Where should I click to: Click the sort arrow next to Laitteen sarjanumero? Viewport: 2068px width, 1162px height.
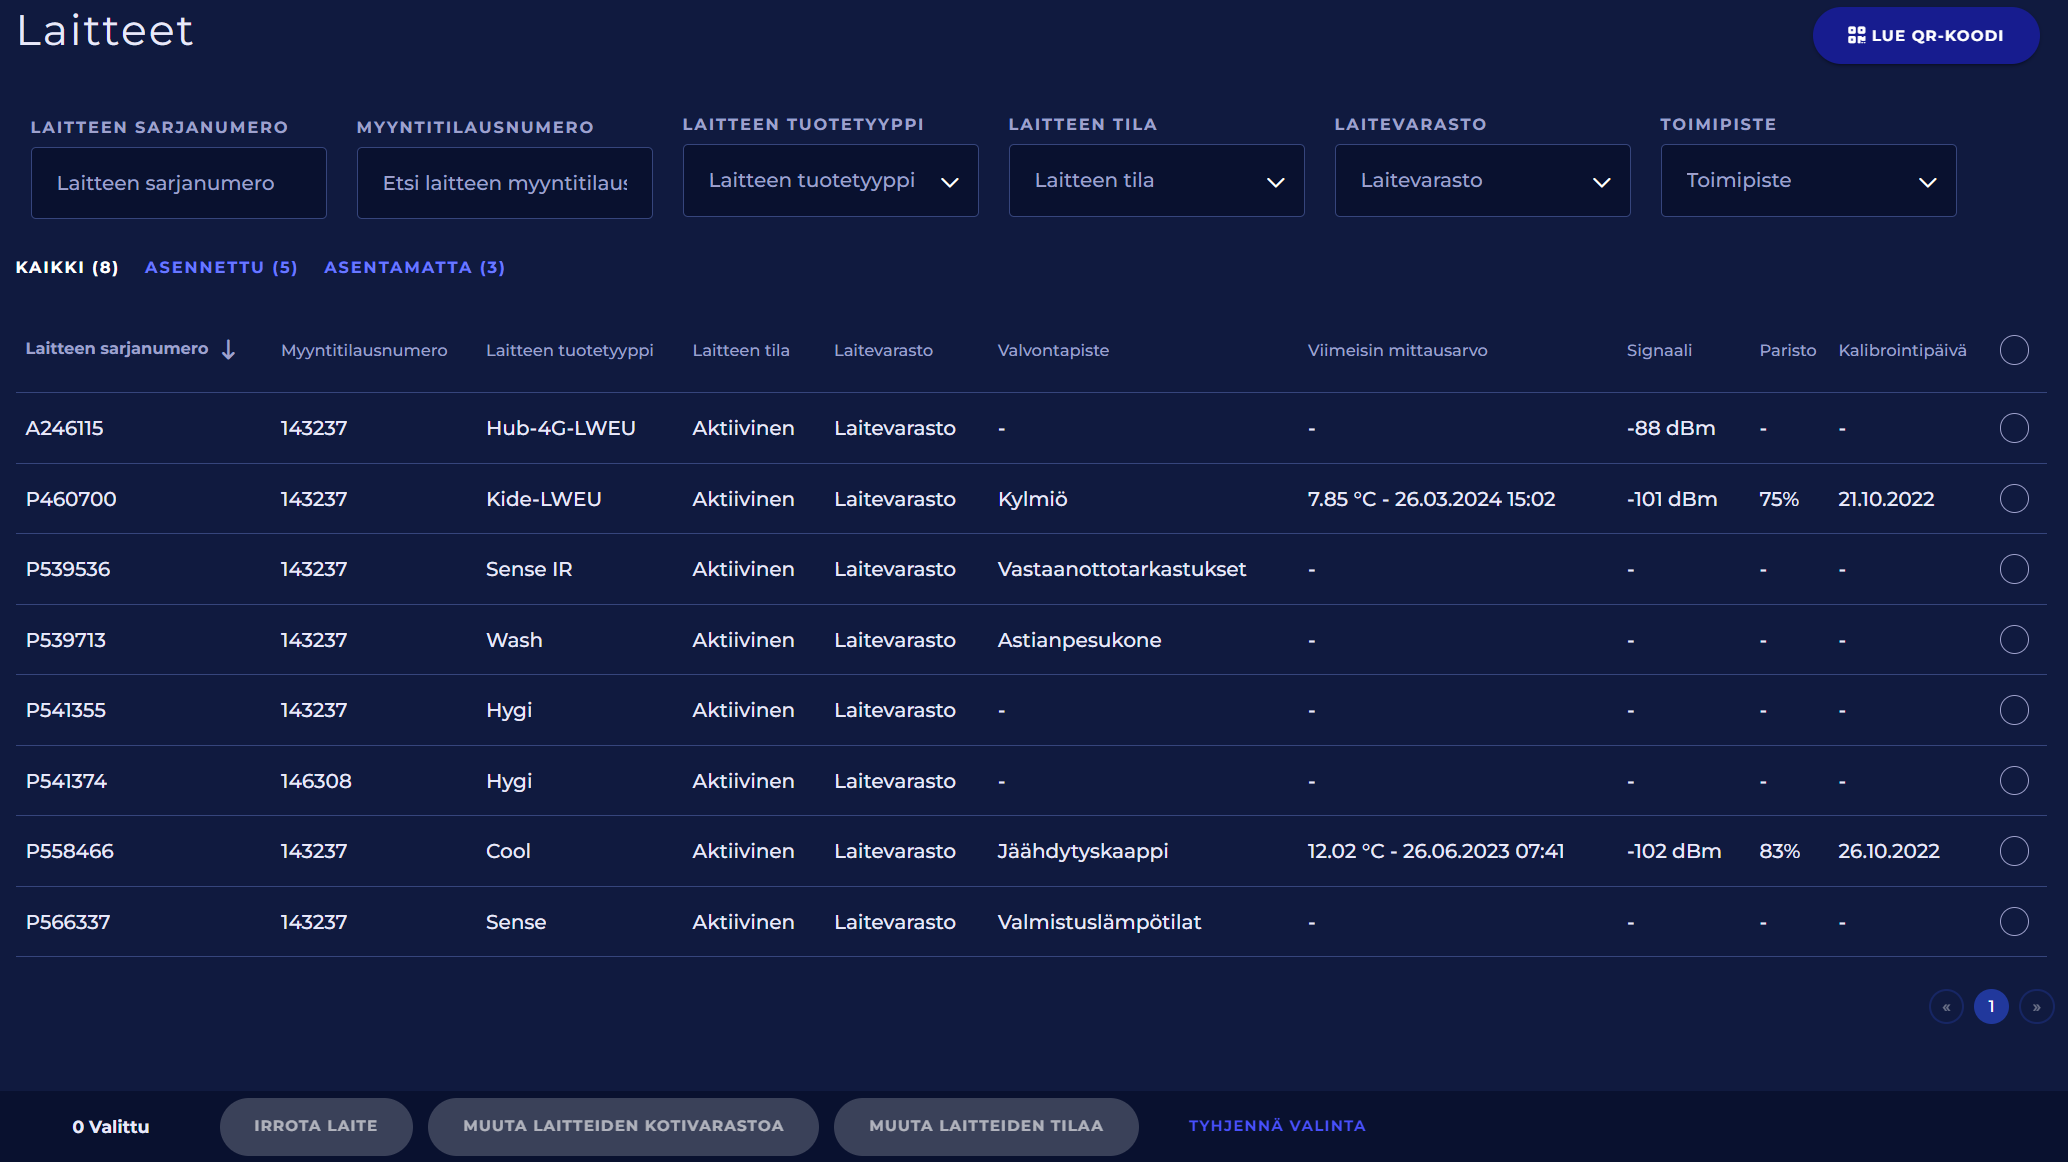coord(228,349)
